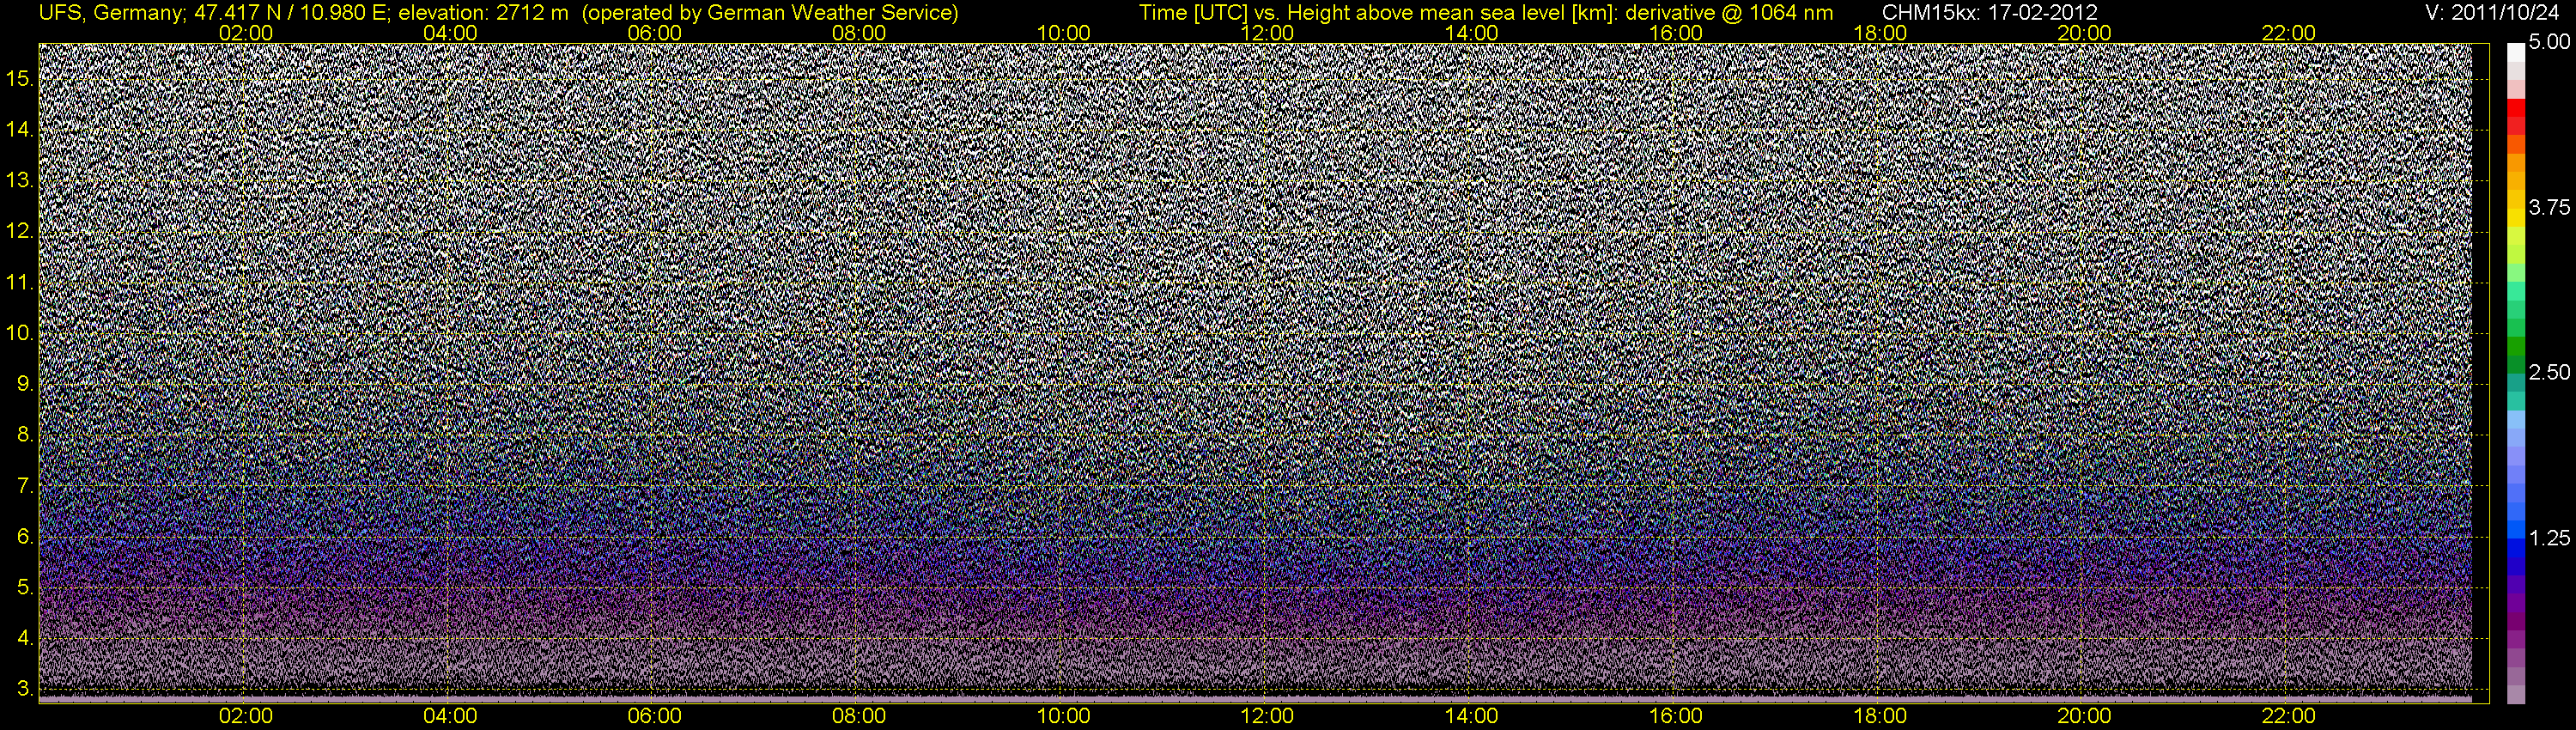Click the text "(operated by German Weather Service)"
Image resolution: width=2576 pixels, height=730 pixels.
769,13
